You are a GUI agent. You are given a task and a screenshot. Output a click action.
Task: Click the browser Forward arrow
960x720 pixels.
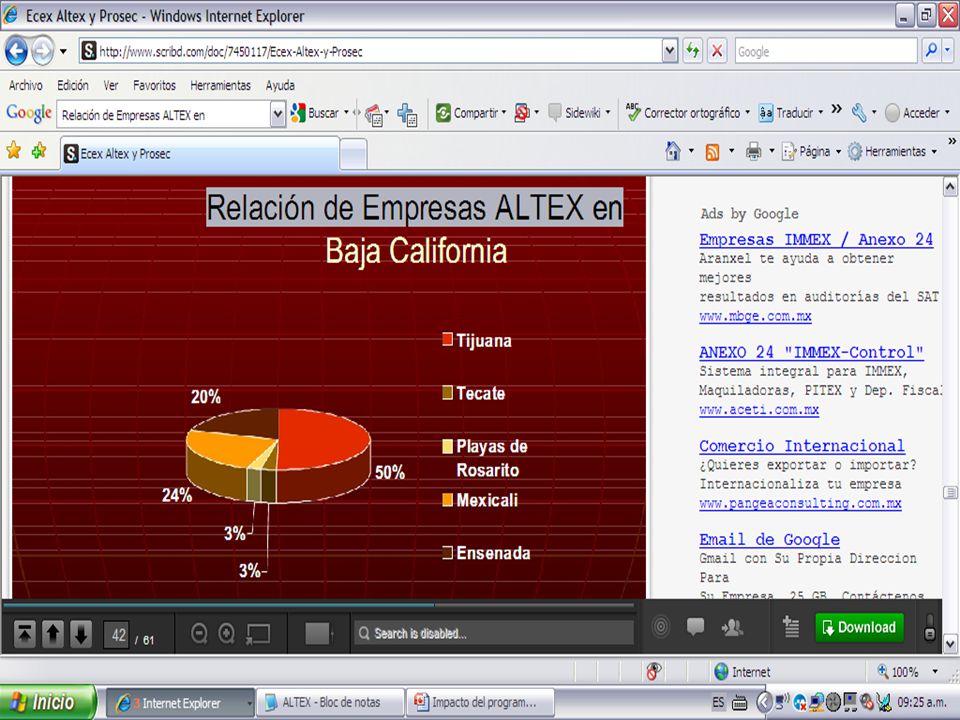click(42, 51)
